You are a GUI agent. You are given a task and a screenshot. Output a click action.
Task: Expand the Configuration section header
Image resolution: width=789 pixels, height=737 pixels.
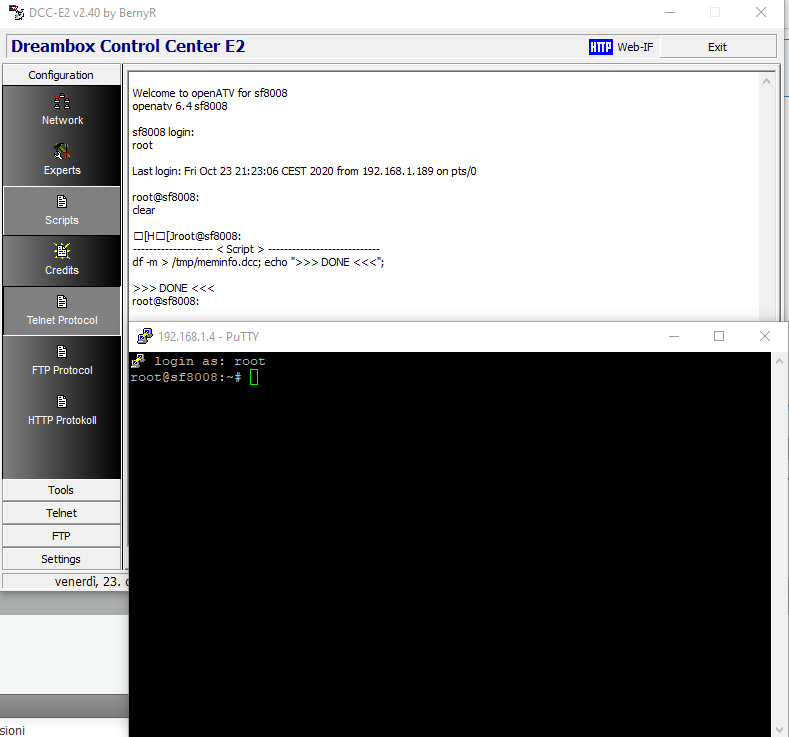[x=61, y=75]
